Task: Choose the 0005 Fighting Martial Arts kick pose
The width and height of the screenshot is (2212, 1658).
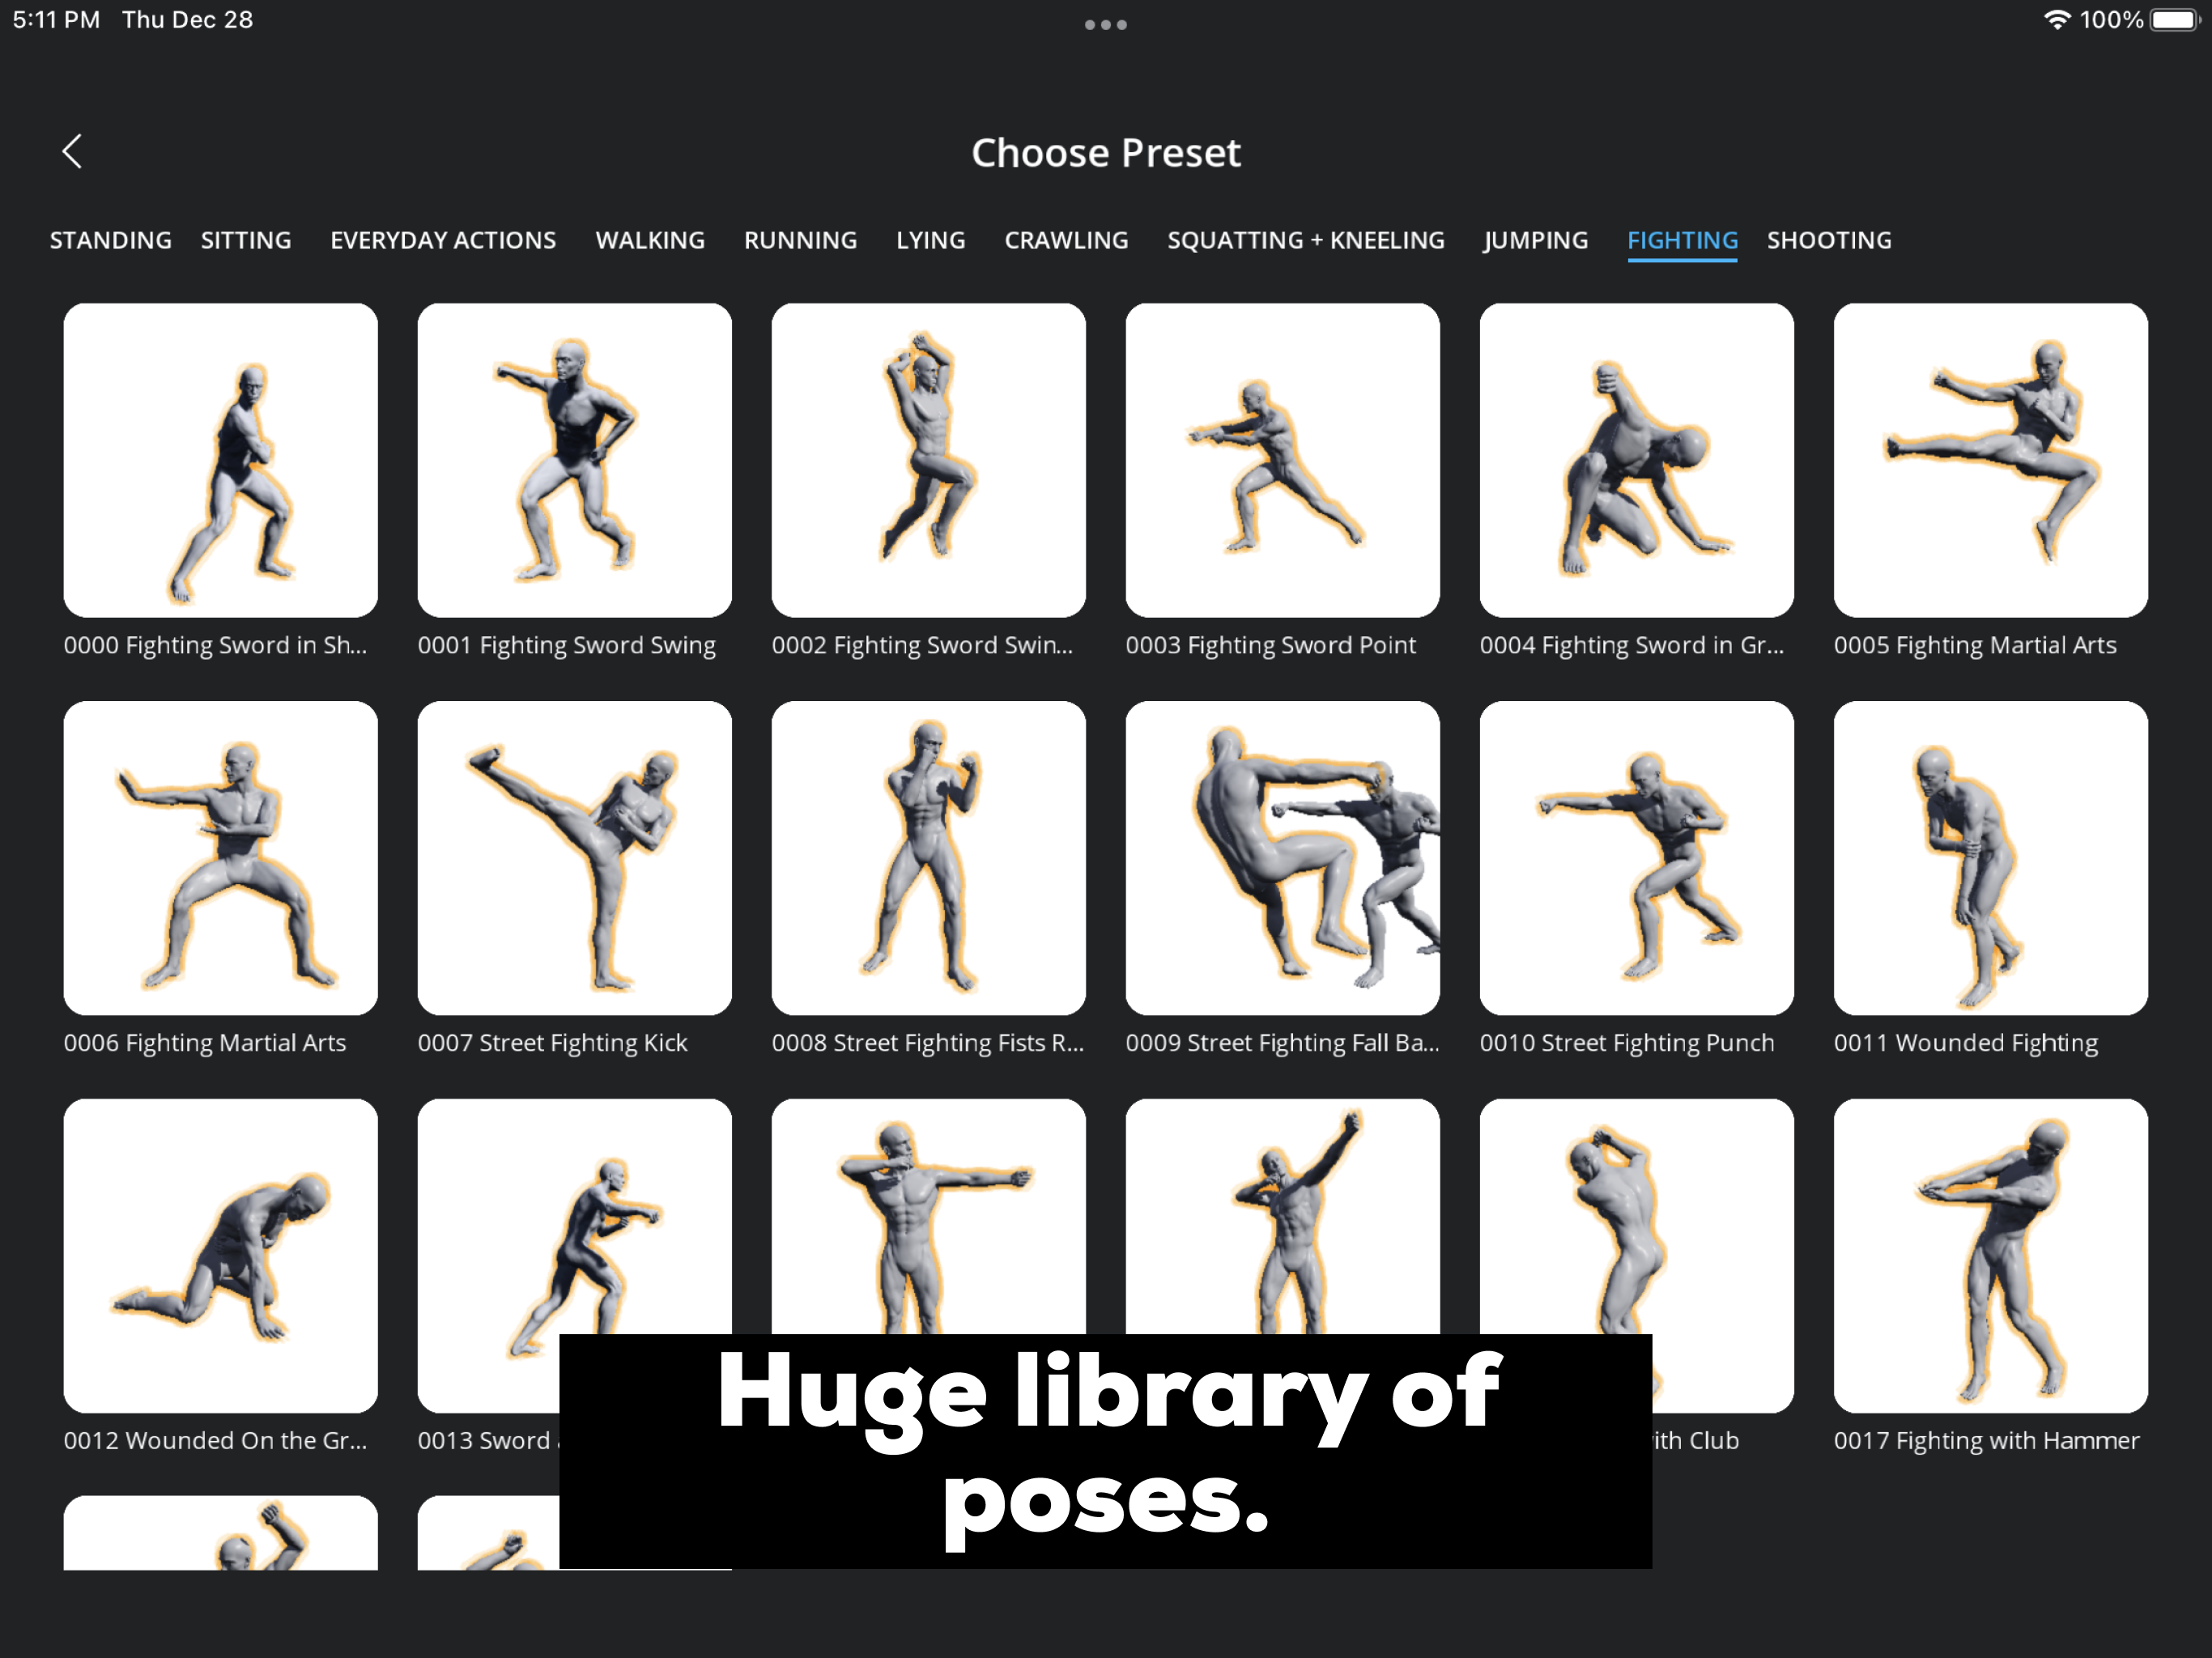Action: (x=1990, y=460)
